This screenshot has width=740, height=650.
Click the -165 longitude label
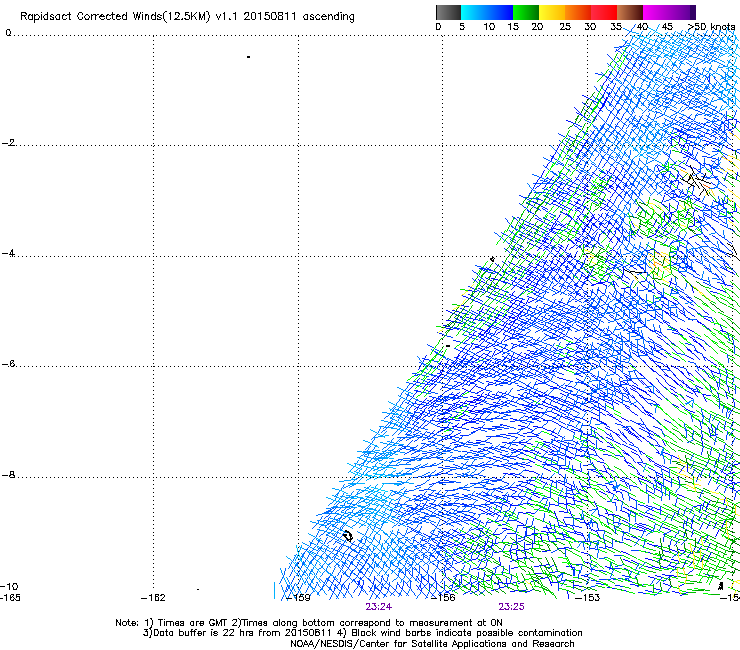(10, 598)
